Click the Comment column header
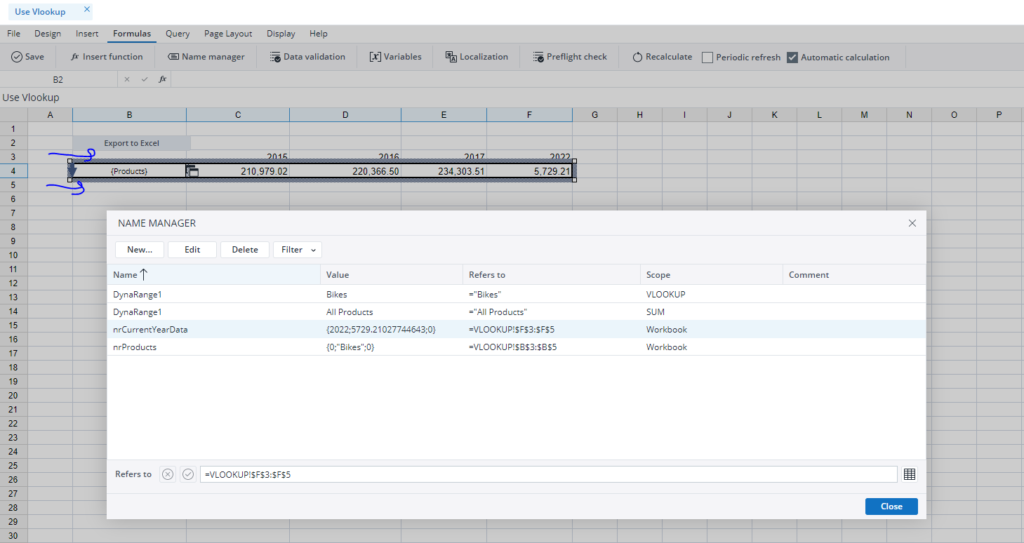This screenshot has height=543, width=1024. pyautogui.click(x=854, y=274)
